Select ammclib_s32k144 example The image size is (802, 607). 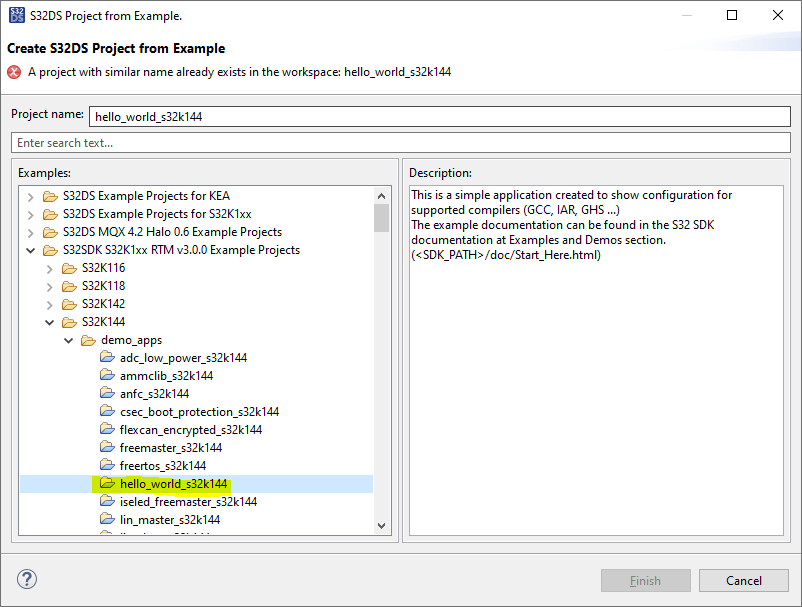coord(166,376)
